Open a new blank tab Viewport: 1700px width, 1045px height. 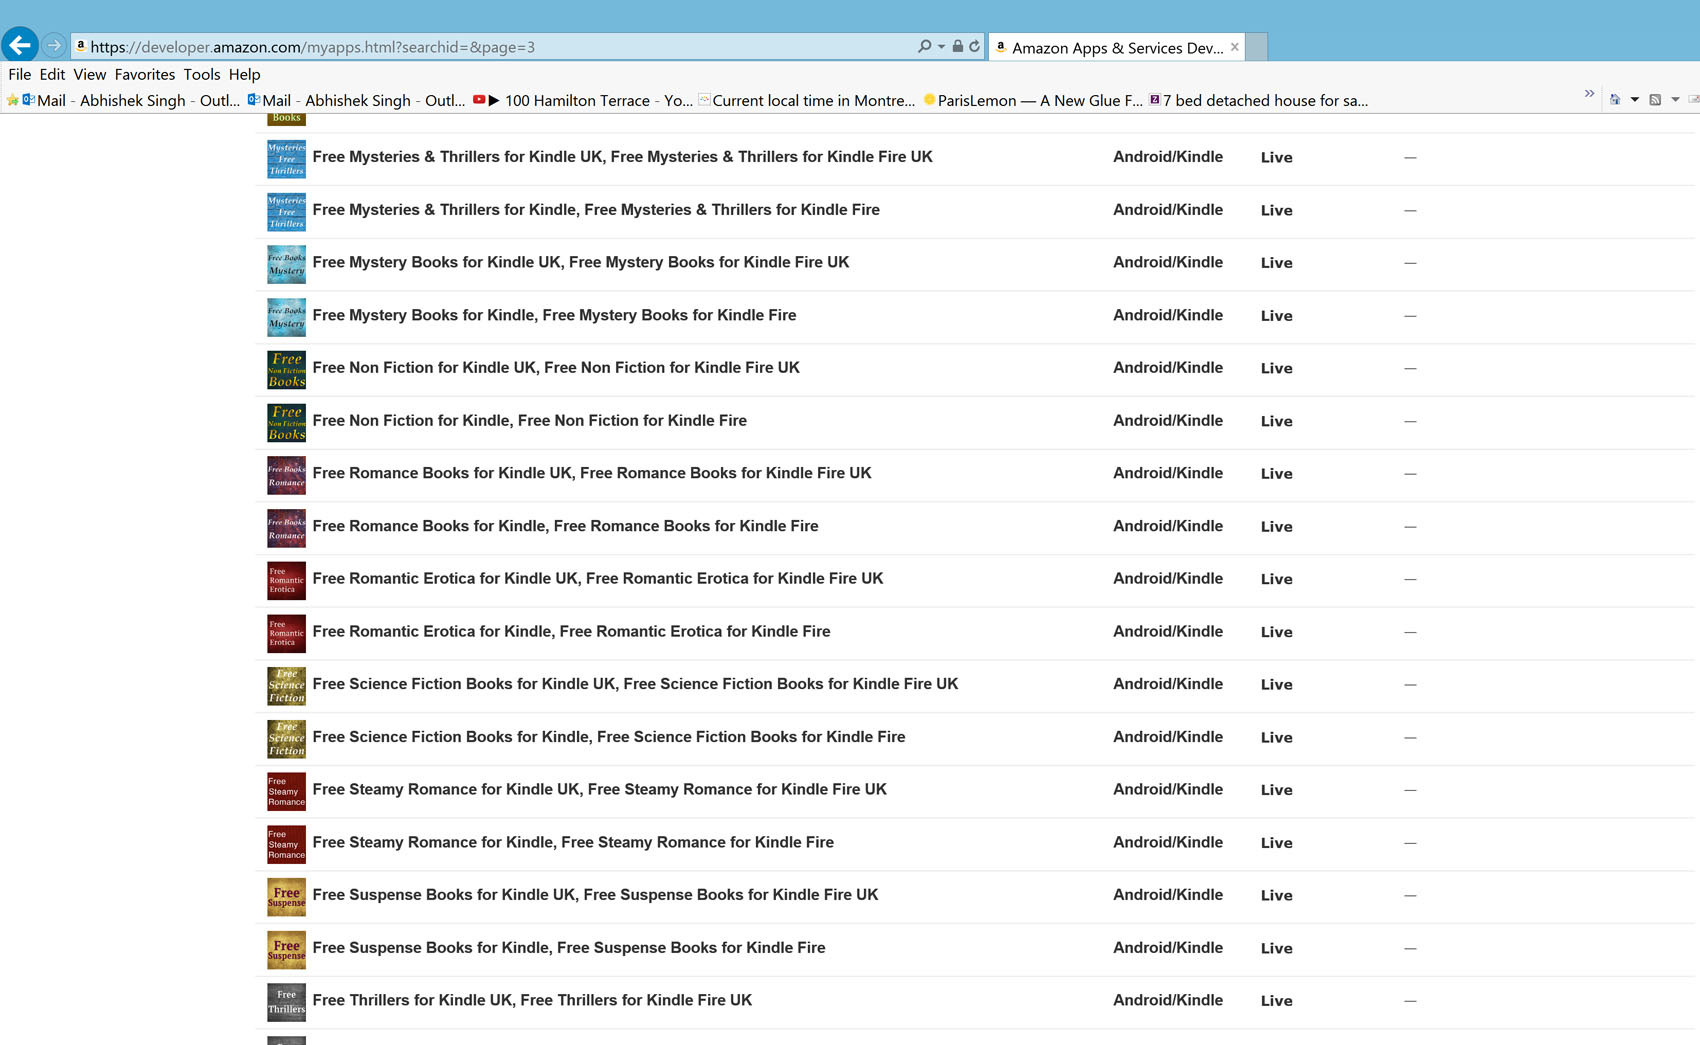[x=1257, y=47]
